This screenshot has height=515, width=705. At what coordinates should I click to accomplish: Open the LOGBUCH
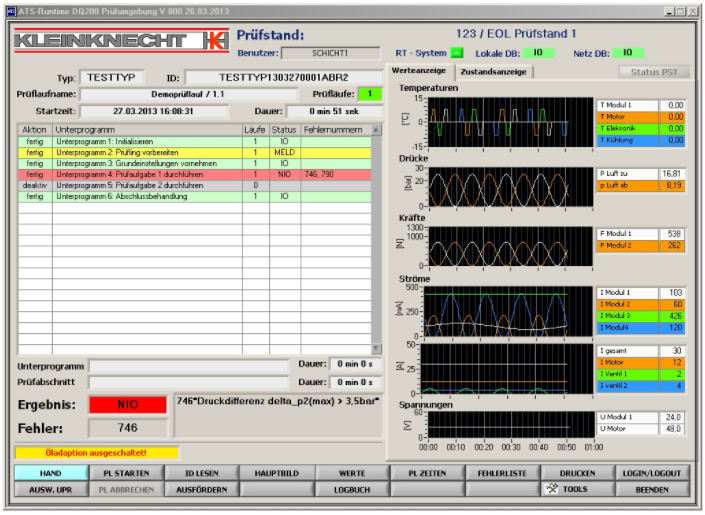tap(352, 489)
